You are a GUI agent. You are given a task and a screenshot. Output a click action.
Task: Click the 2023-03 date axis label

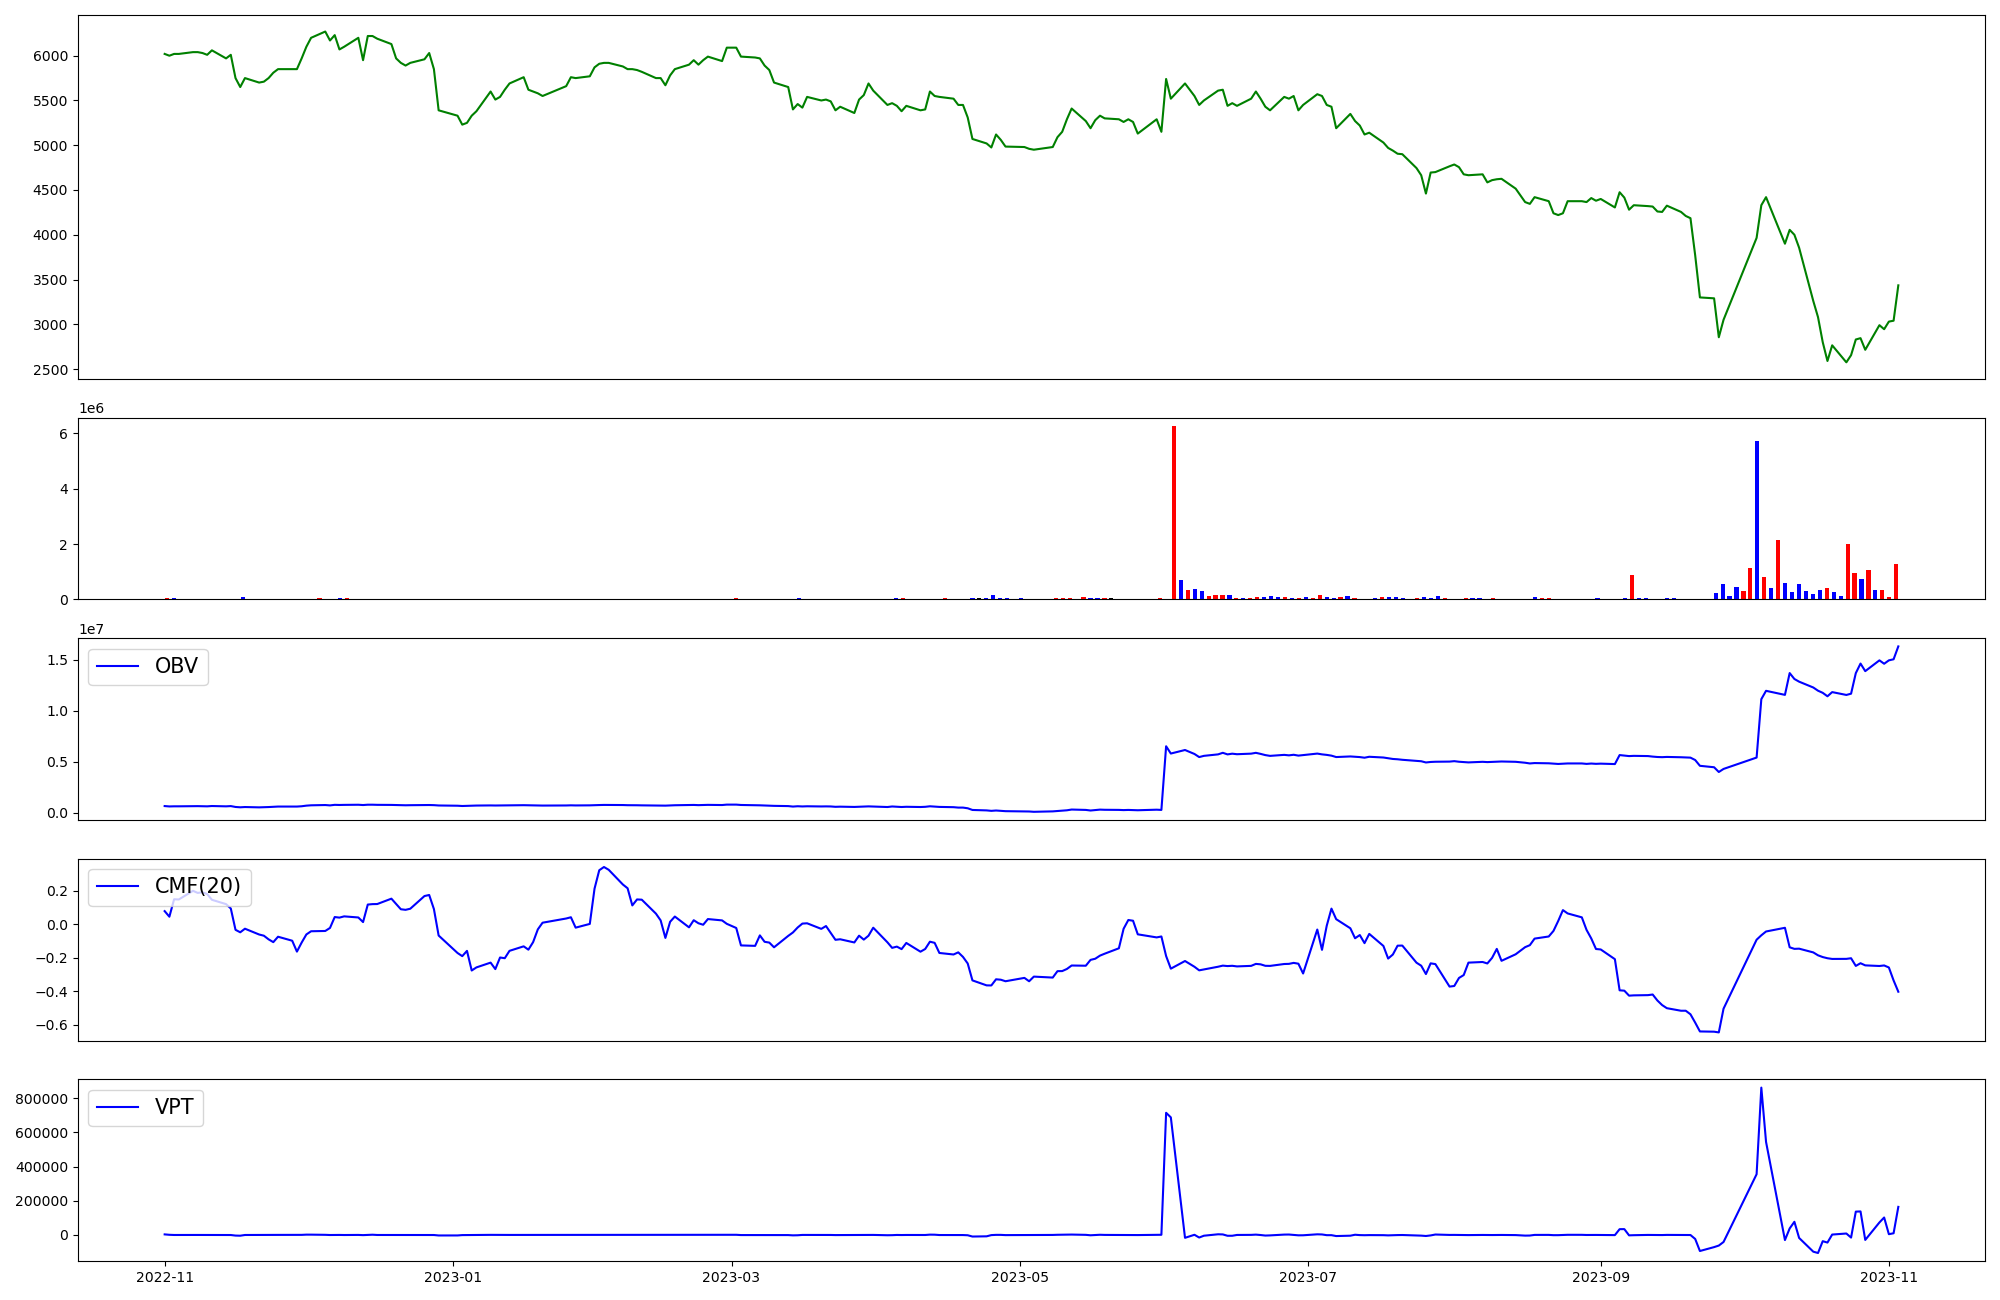pos(732,1277)
